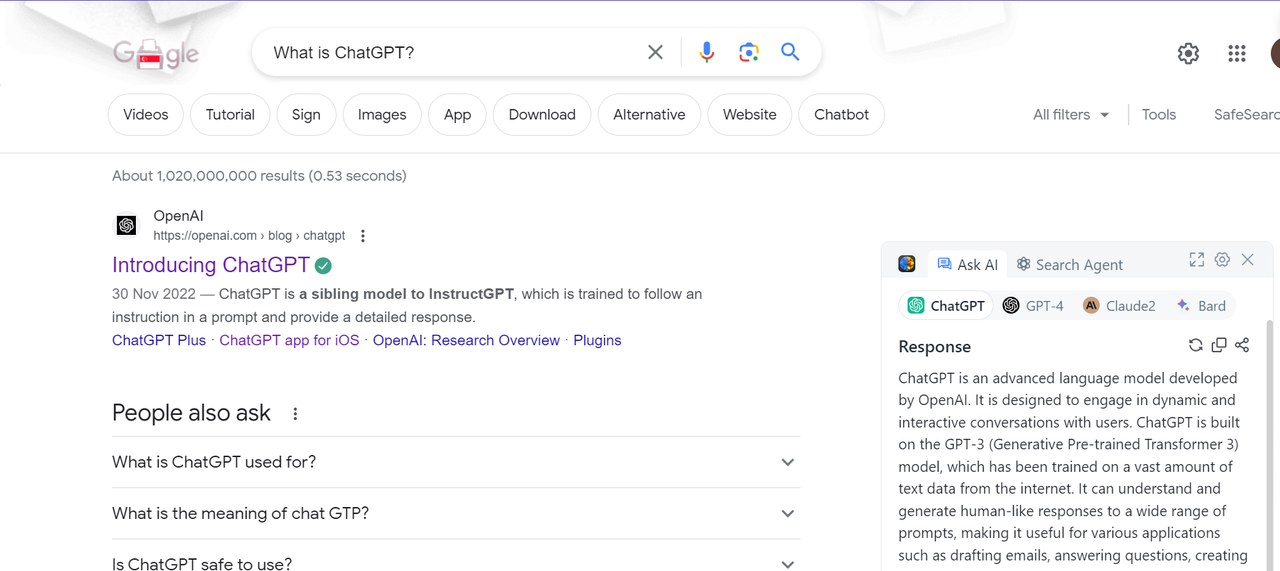Filter results by Download chip

[542, 114]
